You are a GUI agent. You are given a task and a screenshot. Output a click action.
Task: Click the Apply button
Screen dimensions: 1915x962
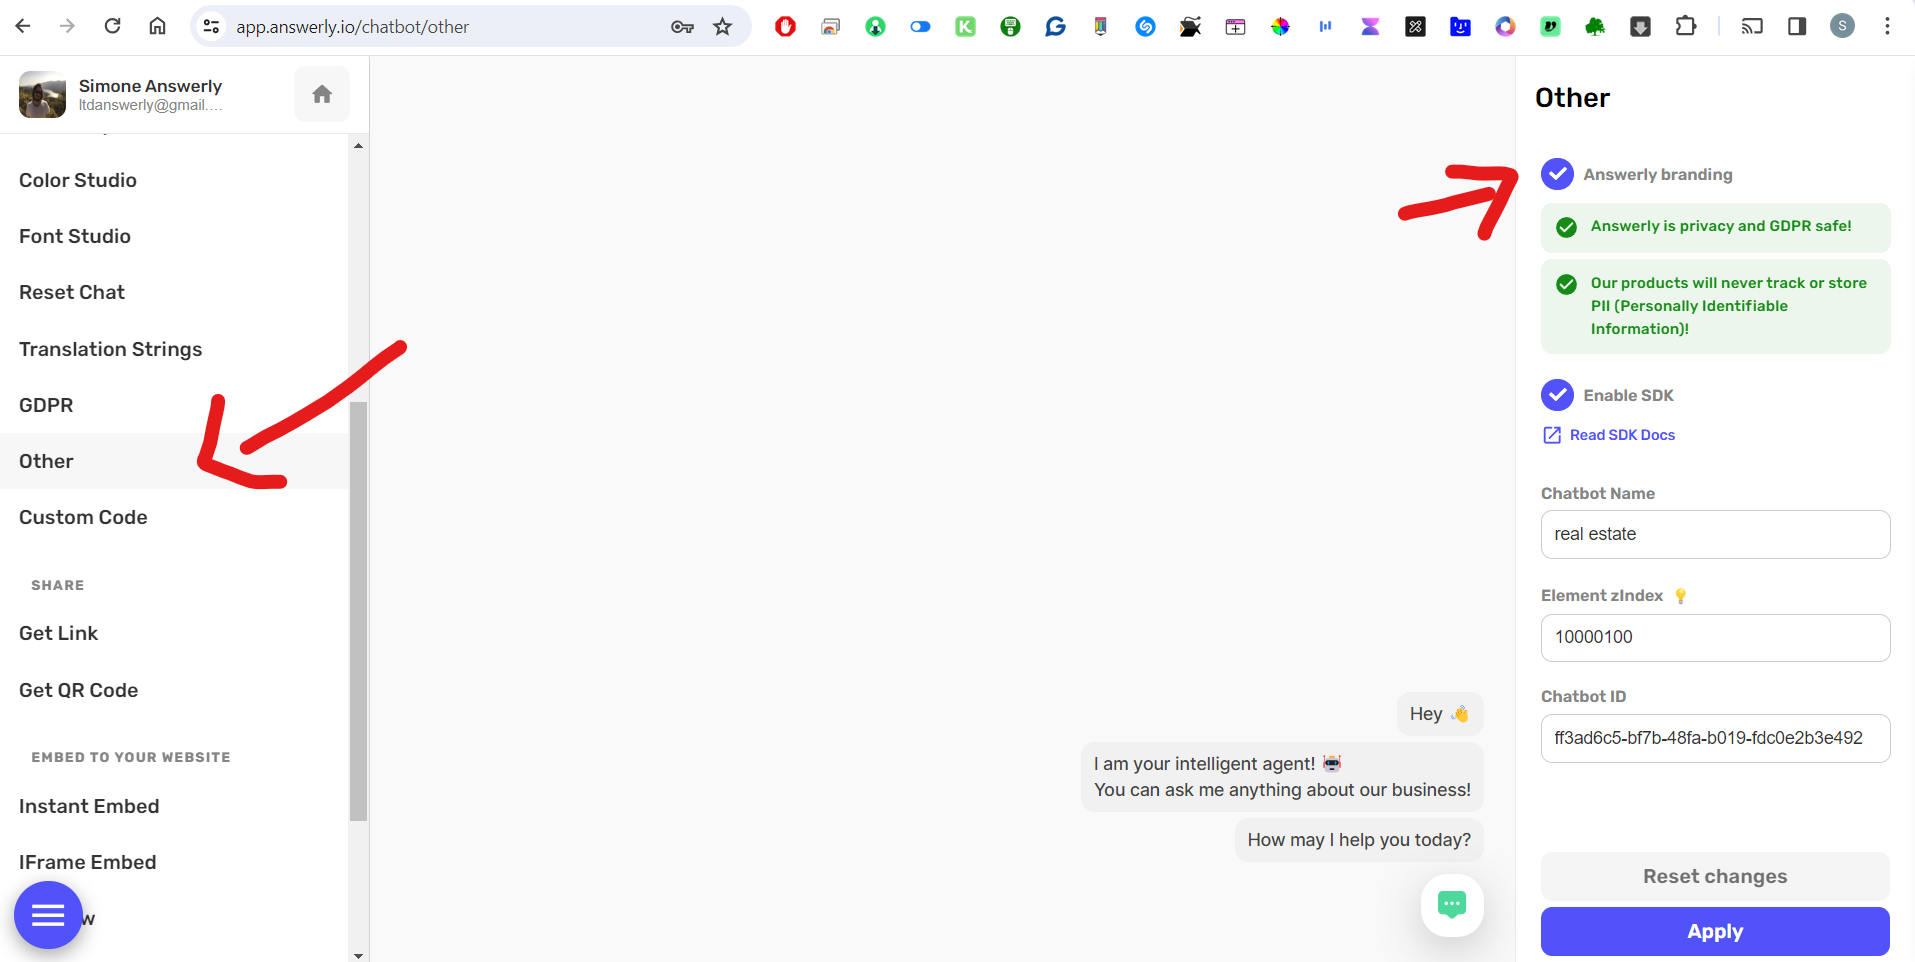tap(1715, 931)
